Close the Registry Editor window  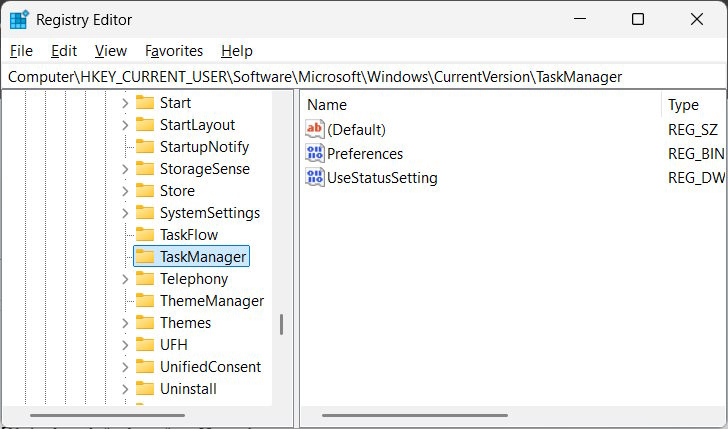pyautogui.click(x=696, y=19)
